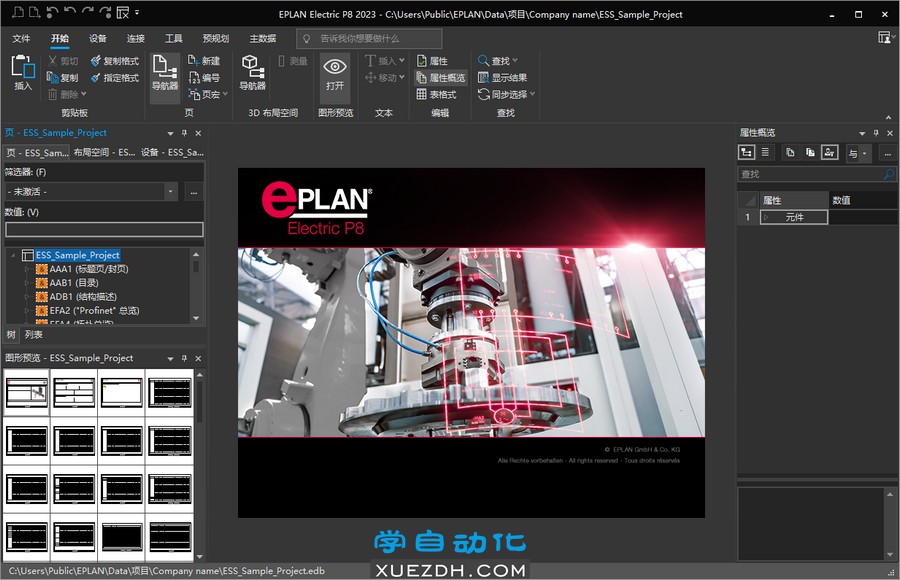900x580 pixels.
Task: Click the 数值: (V) input field
Action: pos(104,230)
